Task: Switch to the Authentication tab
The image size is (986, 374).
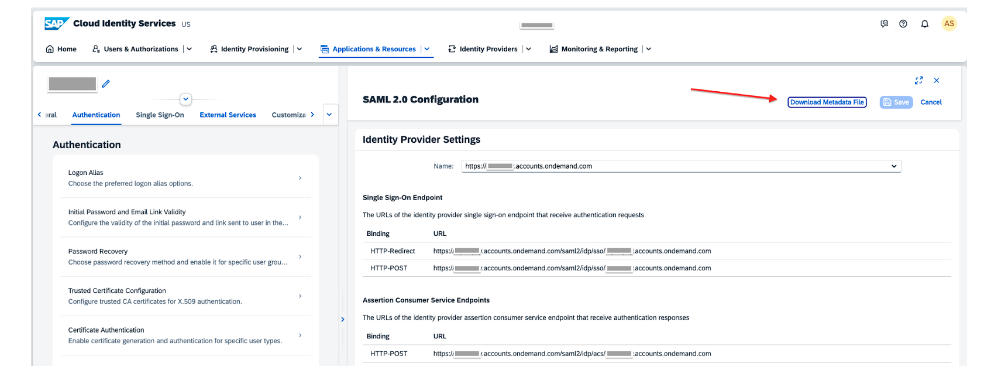Action: [96, 115]
